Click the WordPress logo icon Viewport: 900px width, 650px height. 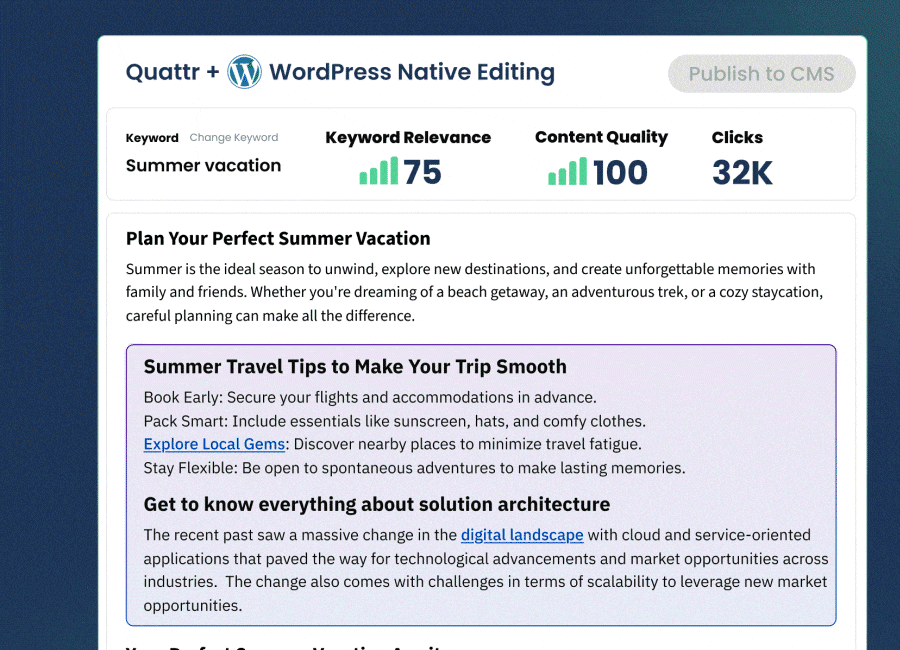245,72
